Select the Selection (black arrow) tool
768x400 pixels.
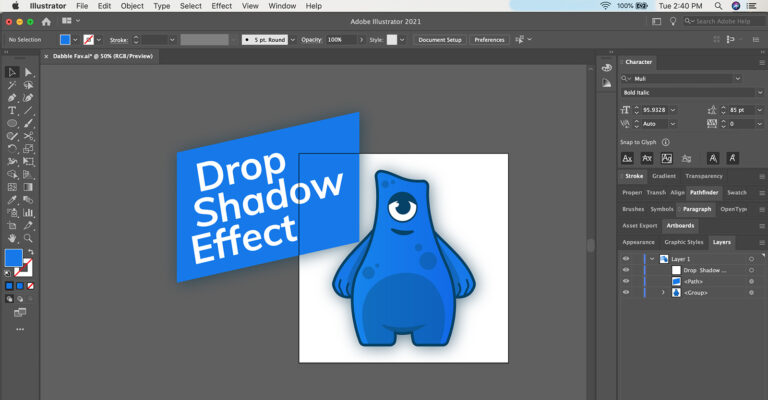click(x=12, y=72)
